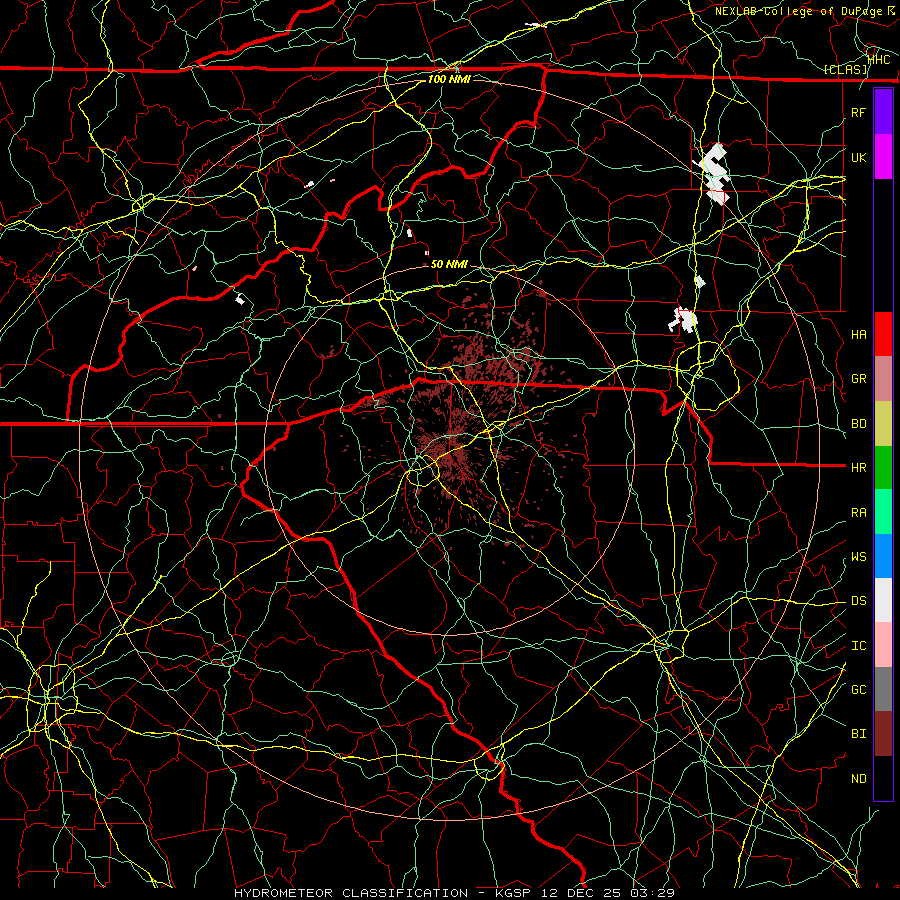Click the UK legend label

point(858,157)
